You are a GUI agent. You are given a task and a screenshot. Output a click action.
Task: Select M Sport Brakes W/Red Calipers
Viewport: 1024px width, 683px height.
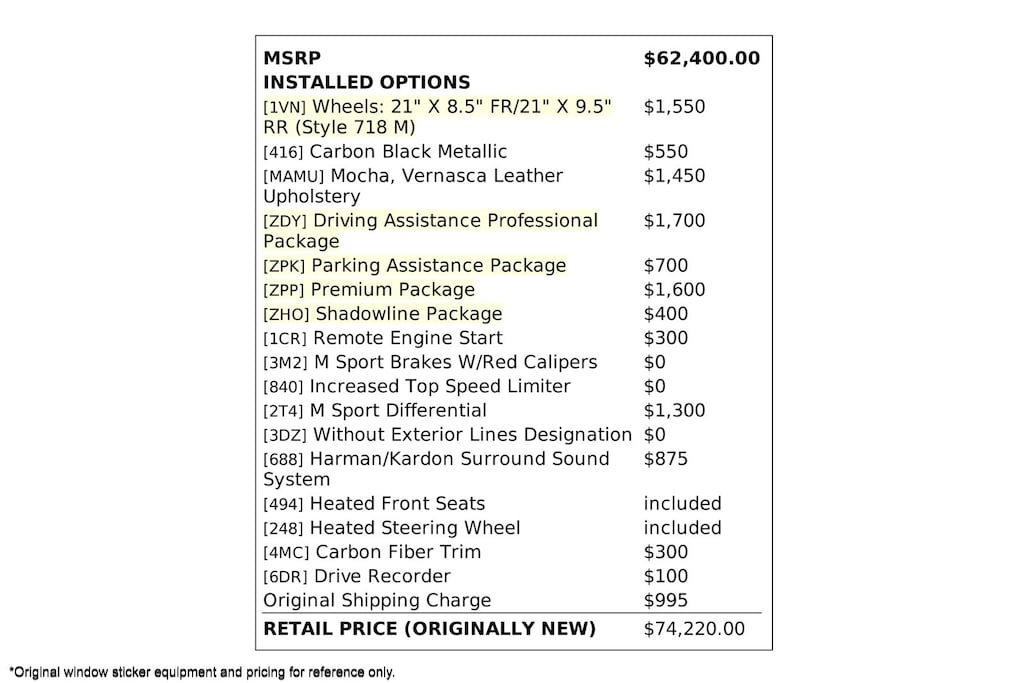point(430,362)
